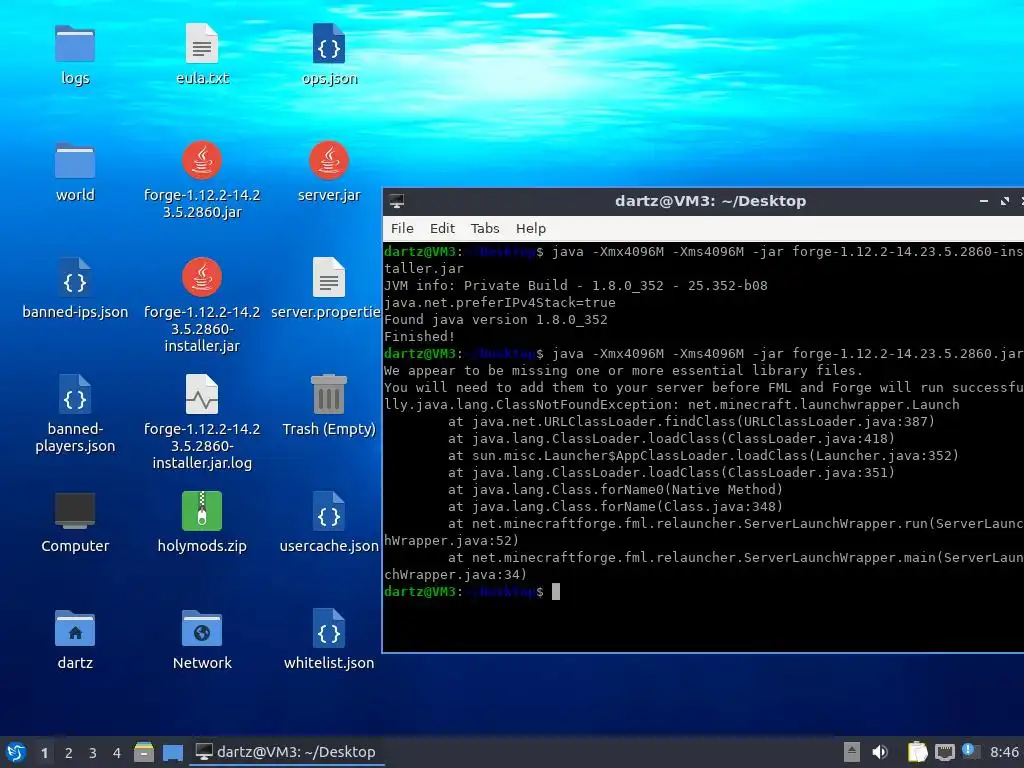Open the File menu in terminal
This screenshot has height=768, width=1024.
tap(402, 229)
